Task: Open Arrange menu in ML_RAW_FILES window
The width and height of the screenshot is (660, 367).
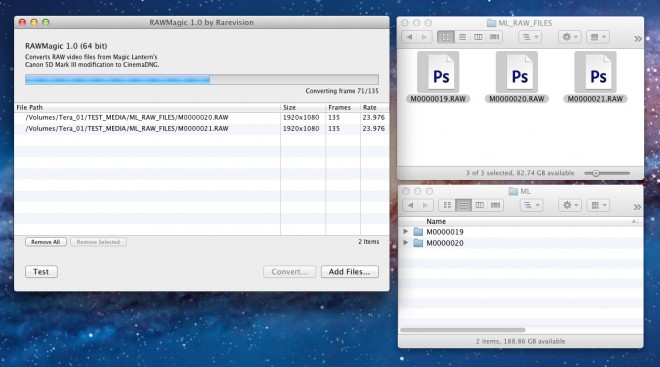Action: pyautogui.click(x=530, y=37)
